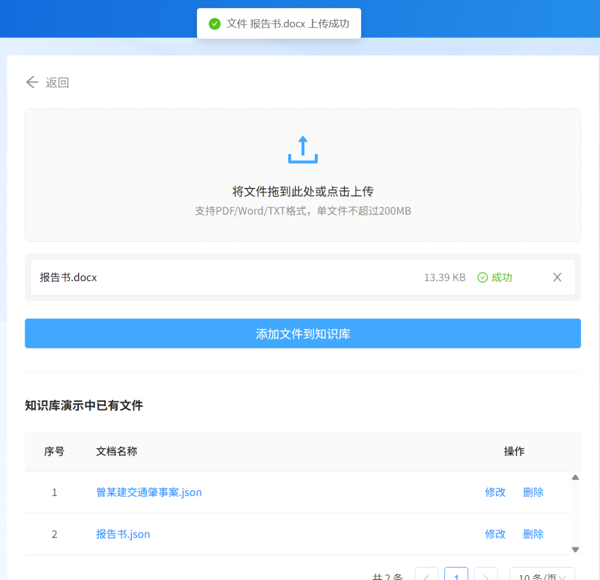Click the green 成功 status check icon
This screenshot has width=600, height=580.
pyautogui.click(x=483, y=277)
